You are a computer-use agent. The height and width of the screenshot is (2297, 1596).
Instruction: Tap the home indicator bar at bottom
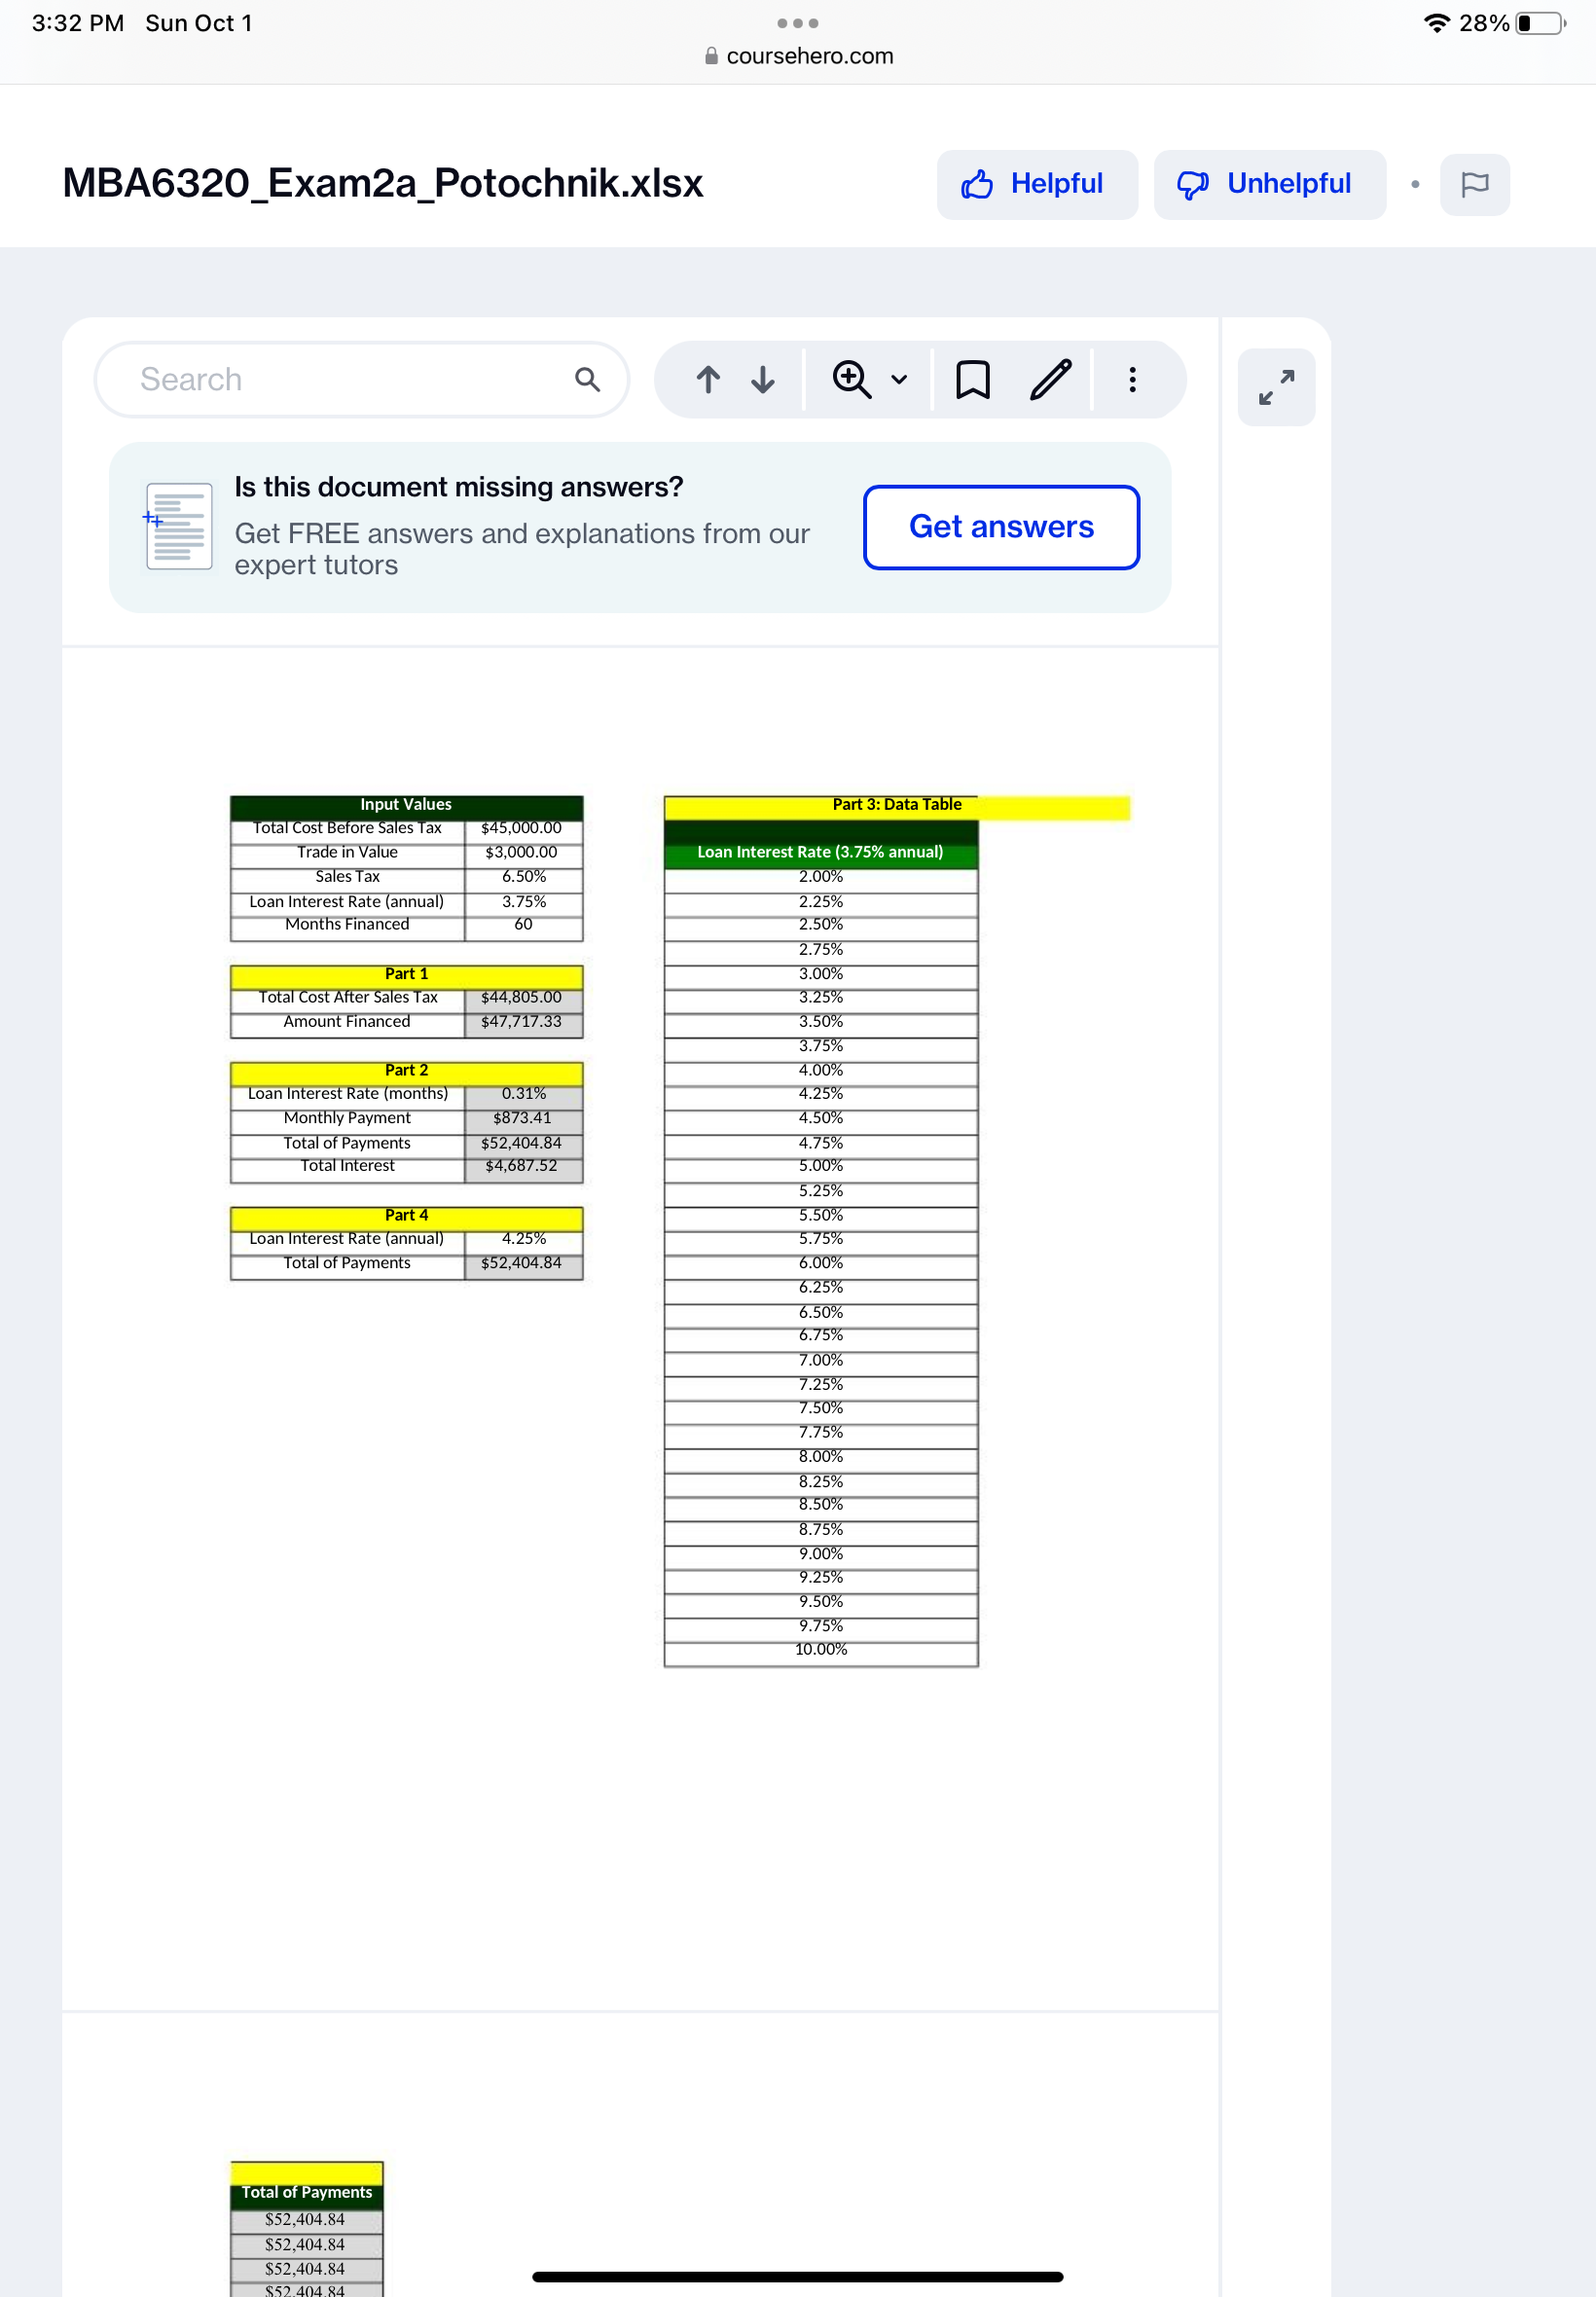click(797, 2277)
